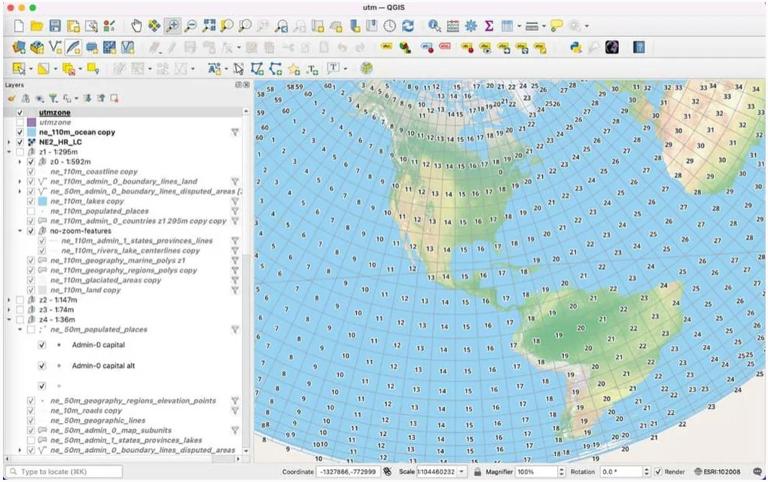Open Layer Styling panel brush icon in Layers
Image resolution: width=768 pixels, height=482 pixels.
pyautogui.click(x=12, y=98)
